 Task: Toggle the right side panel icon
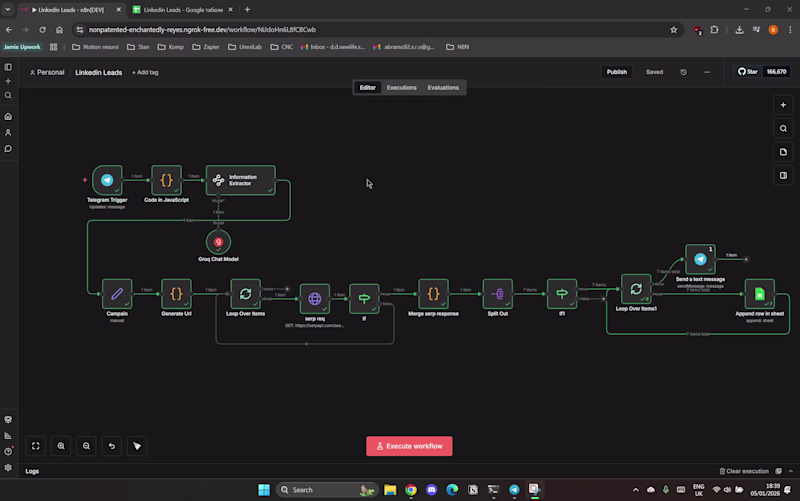pyautogui.click(x=783, y=176)
